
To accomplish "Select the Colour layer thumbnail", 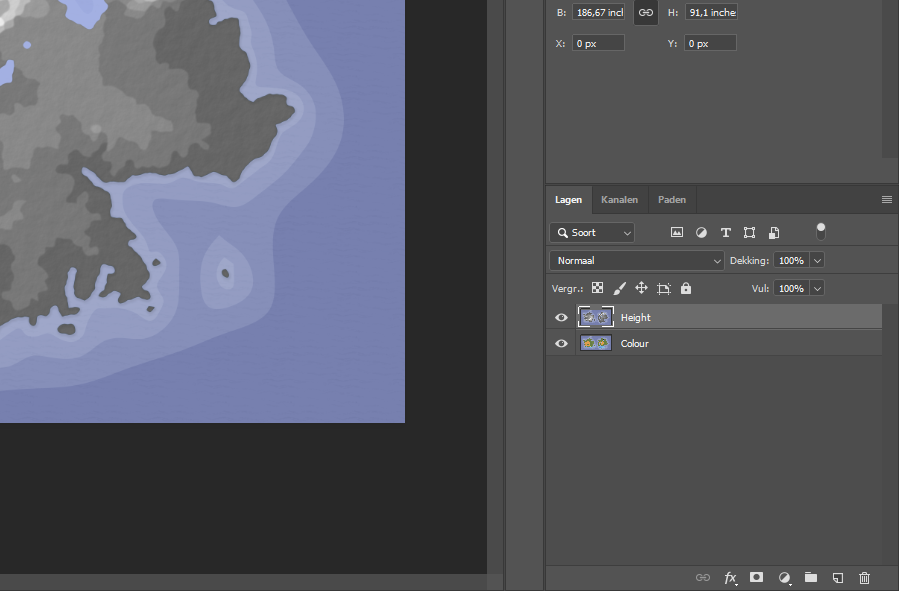I will 596,343.
